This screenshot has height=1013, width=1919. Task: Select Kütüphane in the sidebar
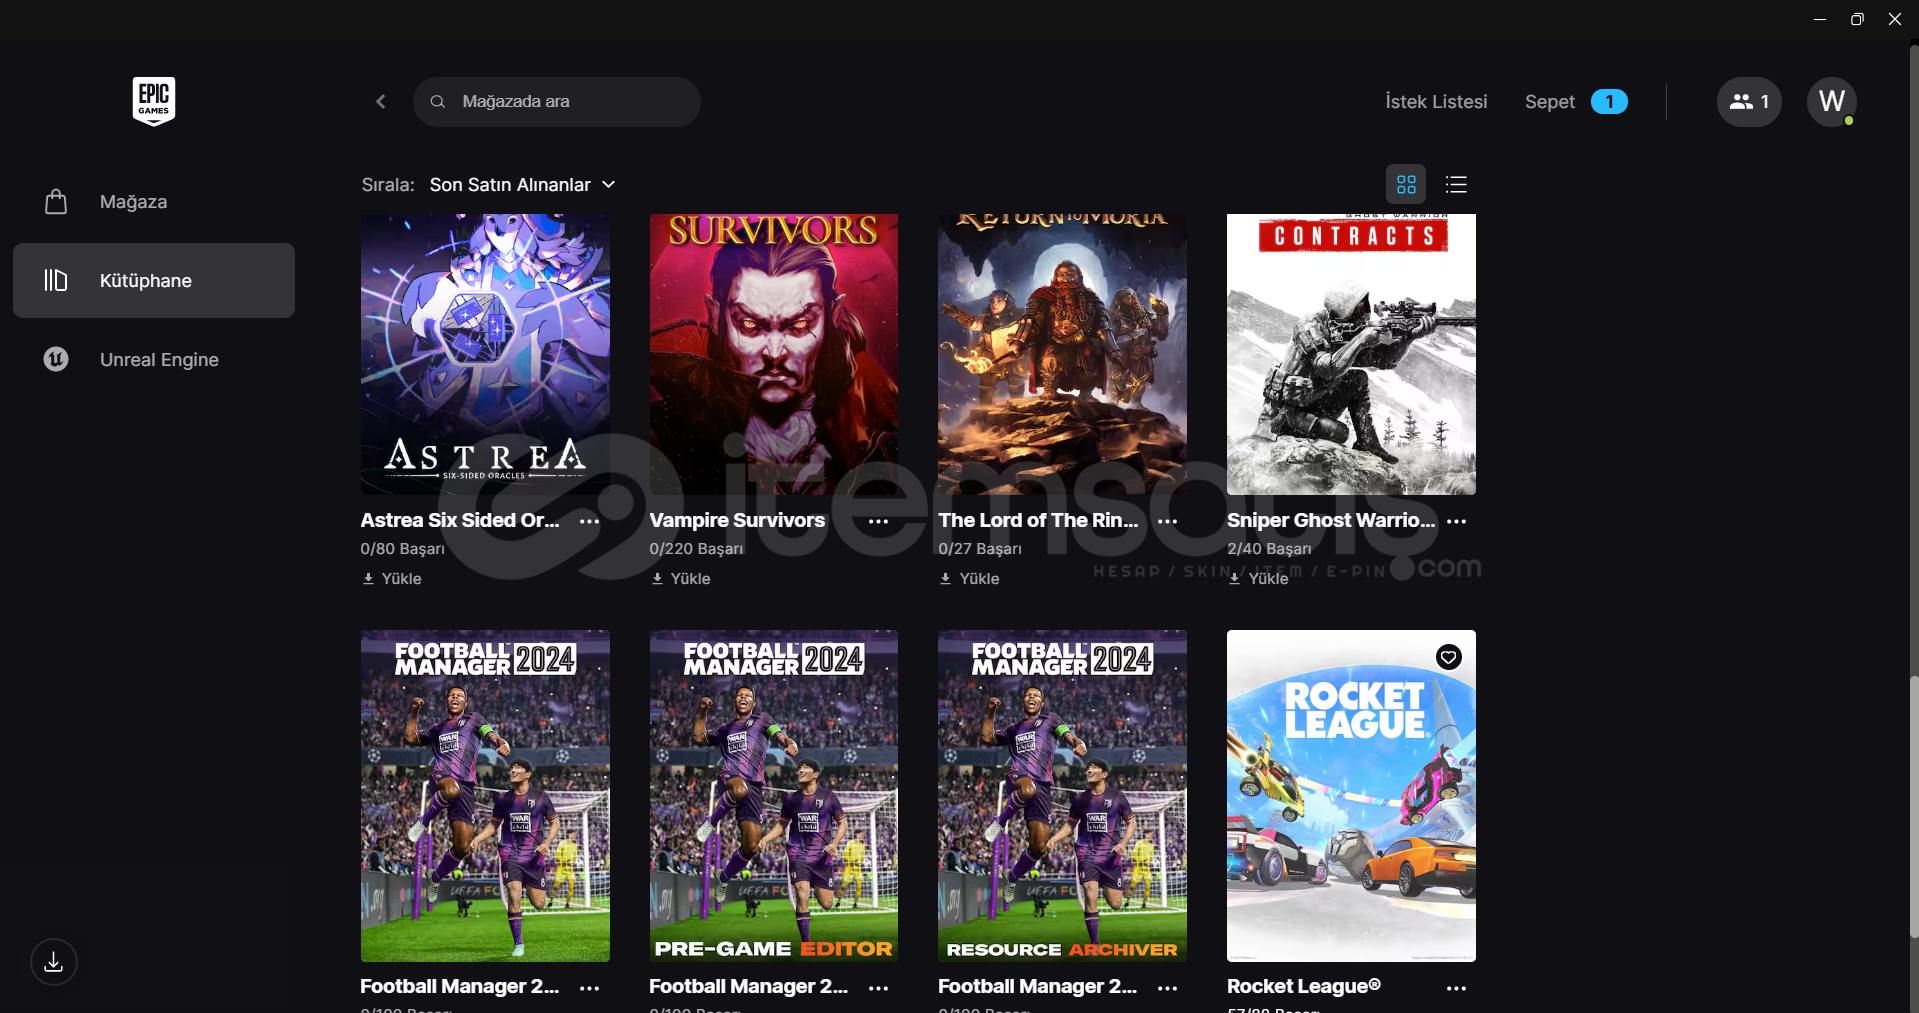tap(154, 280)
